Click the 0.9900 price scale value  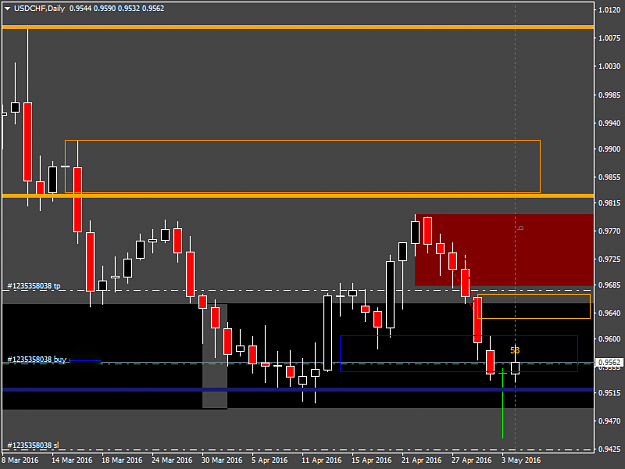point(609,149)
